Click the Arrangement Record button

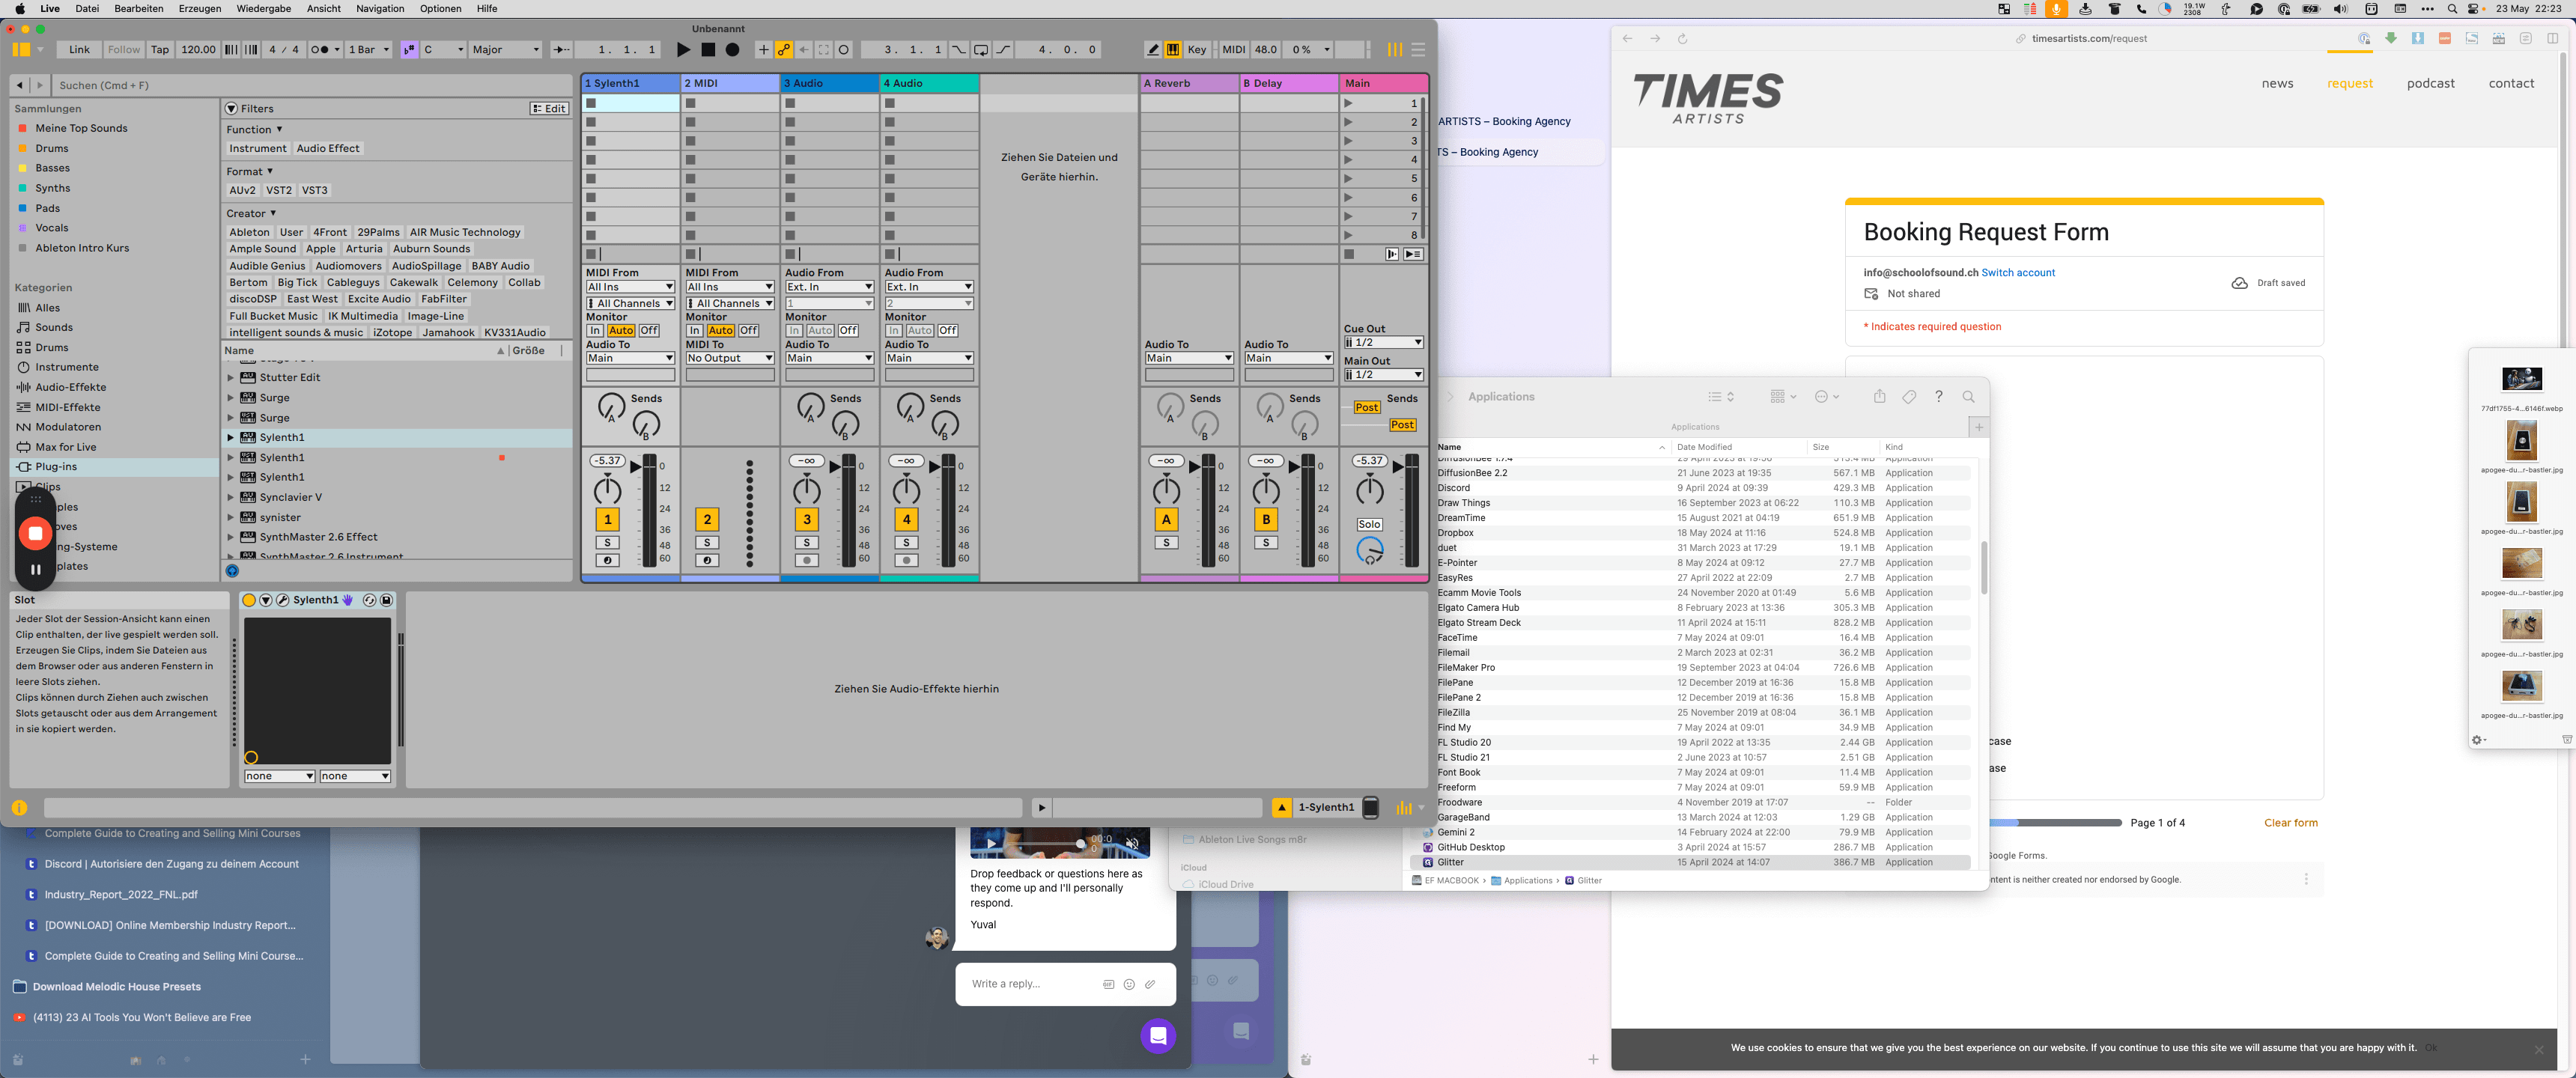tap(733, 49)
